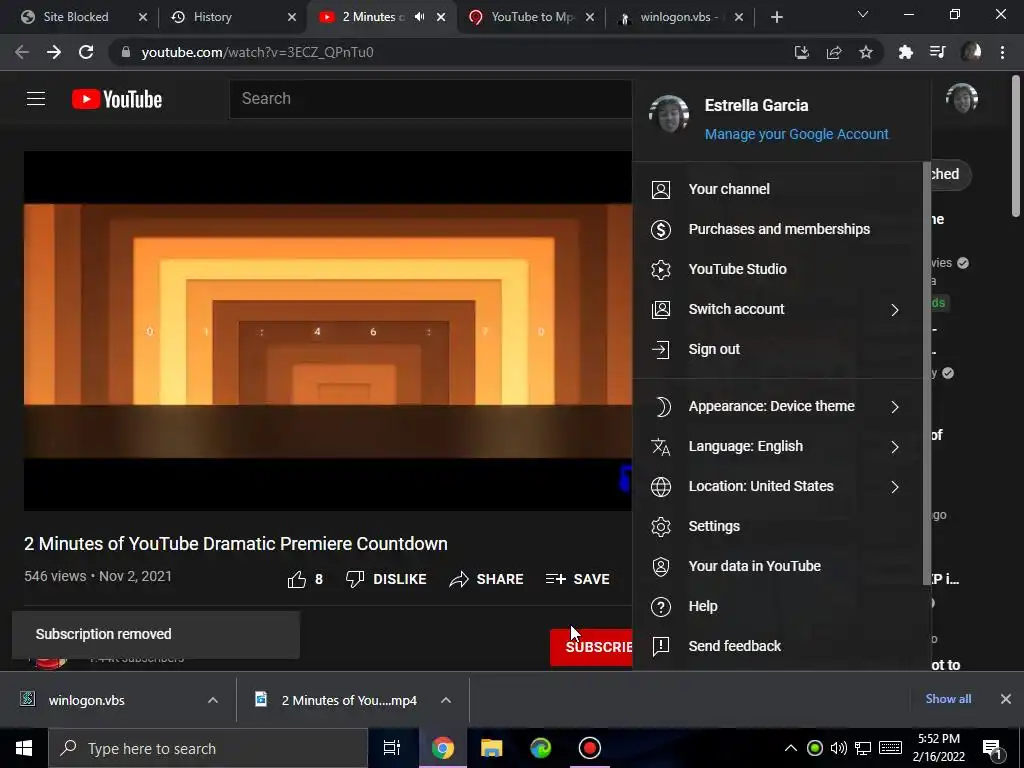
Task: Click the page vertical scrollbar
Action: pos(1016,146)
